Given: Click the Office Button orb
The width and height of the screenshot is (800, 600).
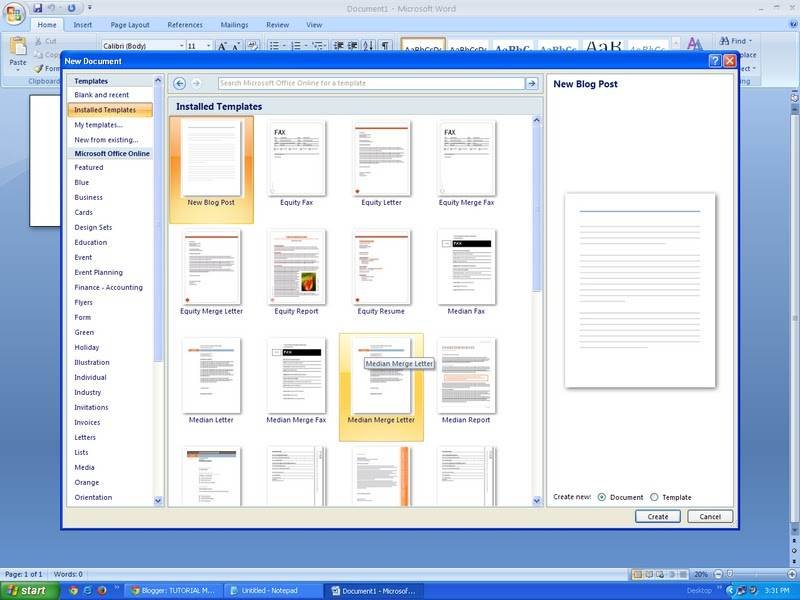Looking at the screenshot, I should click(x=14, y=14).
